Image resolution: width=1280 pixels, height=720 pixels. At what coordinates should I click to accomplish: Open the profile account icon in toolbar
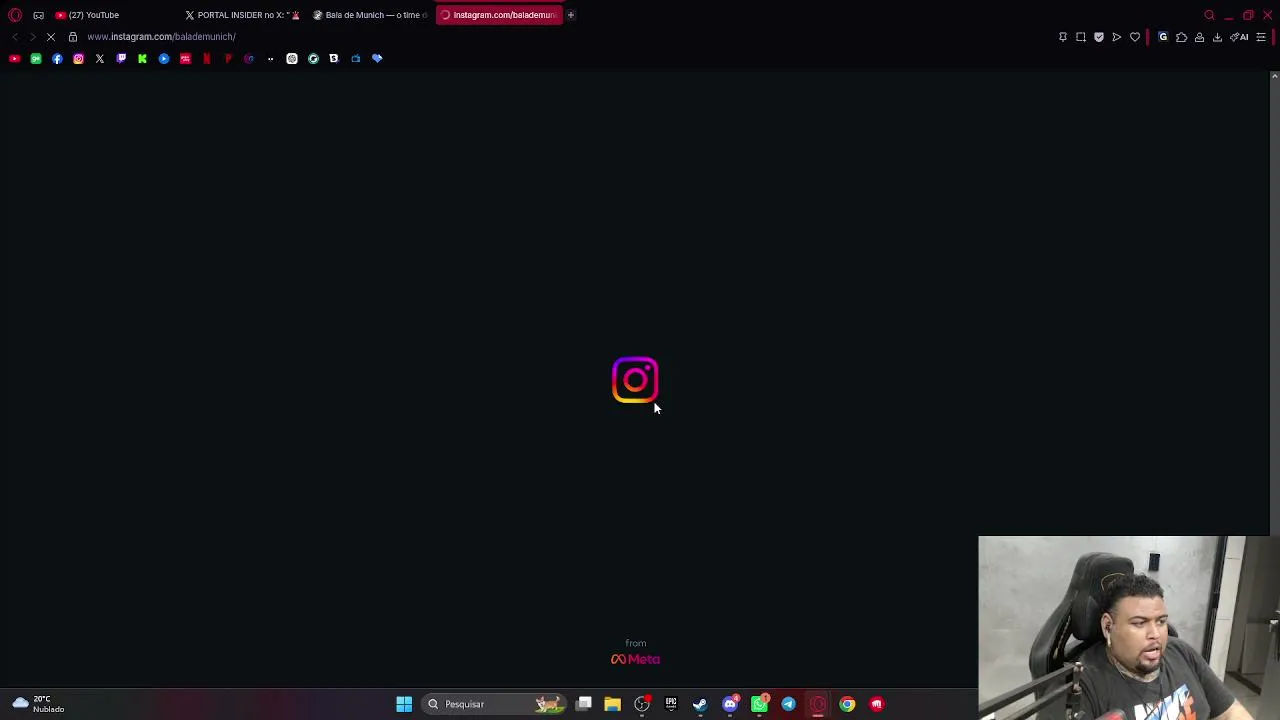coord(1199,37)
